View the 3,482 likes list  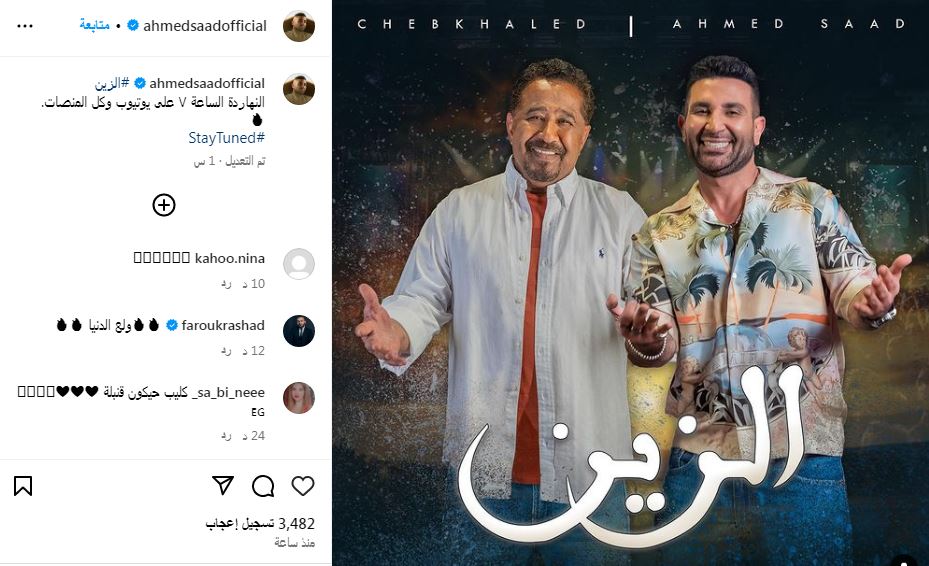click(260, 523)
